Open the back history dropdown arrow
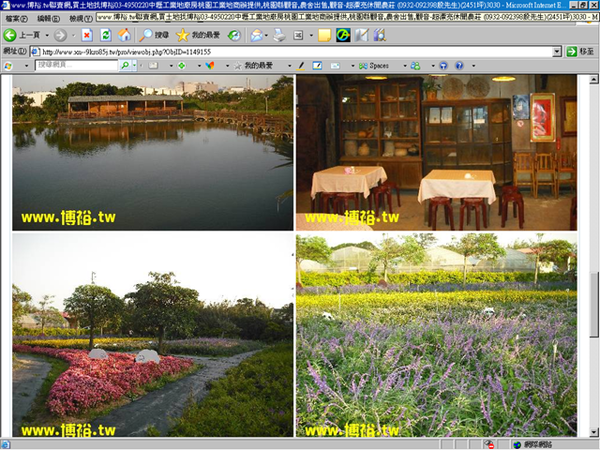Image resolution: width=600 pixels, height=450 pixels. pyautogui.click(x=47, y=35)
